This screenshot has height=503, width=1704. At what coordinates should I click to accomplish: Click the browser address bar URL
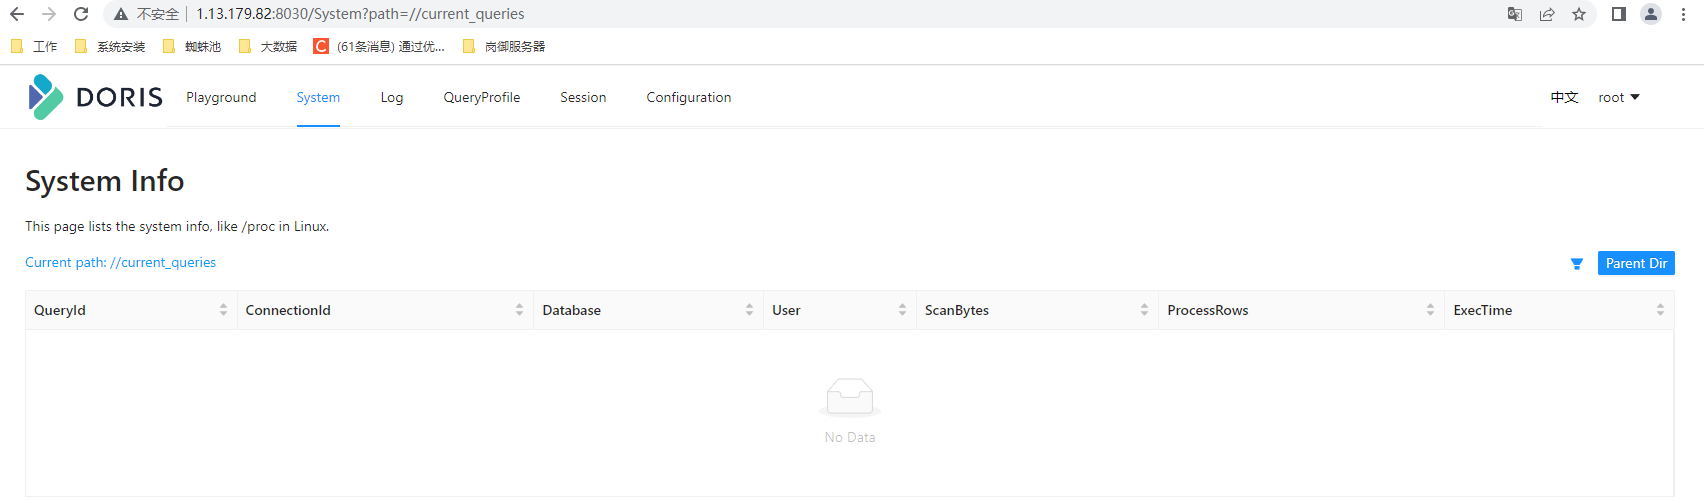click(360, 14)
